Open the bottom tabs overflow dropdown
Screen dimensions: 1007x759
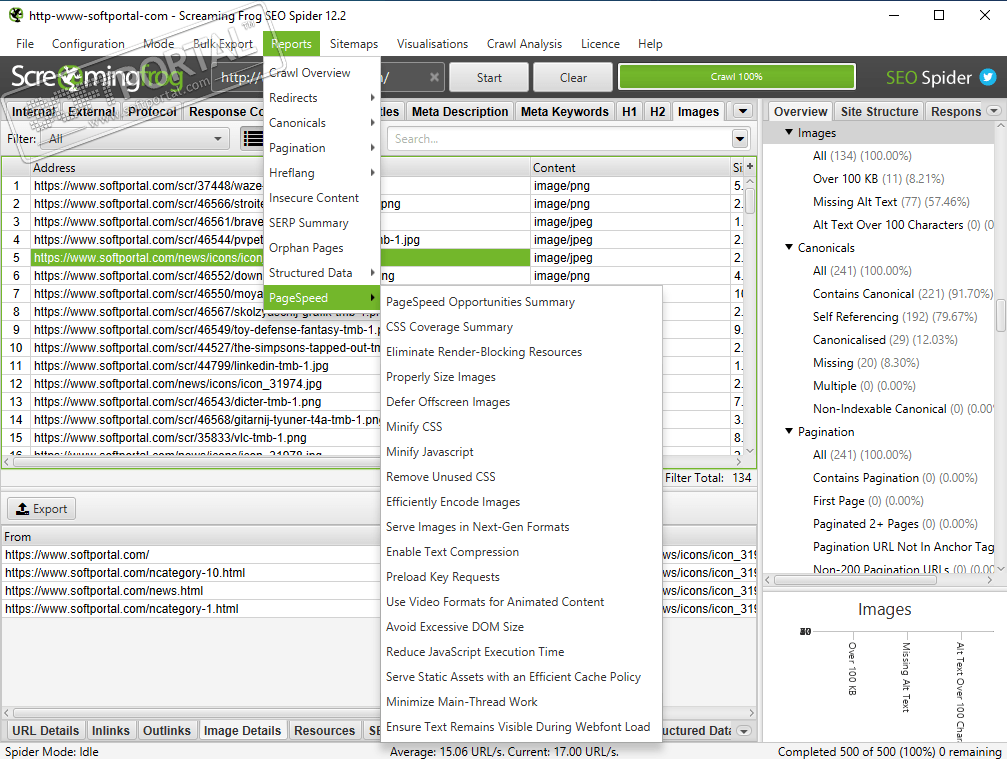click(744, 731)
